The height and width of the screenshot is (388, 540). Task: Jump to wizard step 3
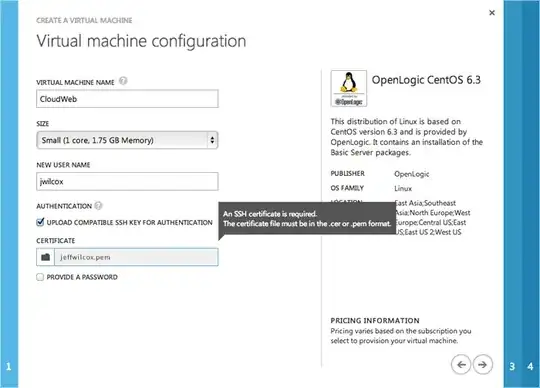(512, 366)
